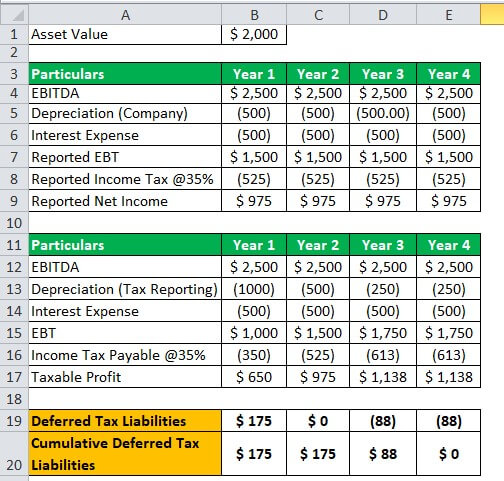This screenshot has width=504, height=481.
Task: Select Year 4 Reported Net Income cell in row 9
Action: 448,201
